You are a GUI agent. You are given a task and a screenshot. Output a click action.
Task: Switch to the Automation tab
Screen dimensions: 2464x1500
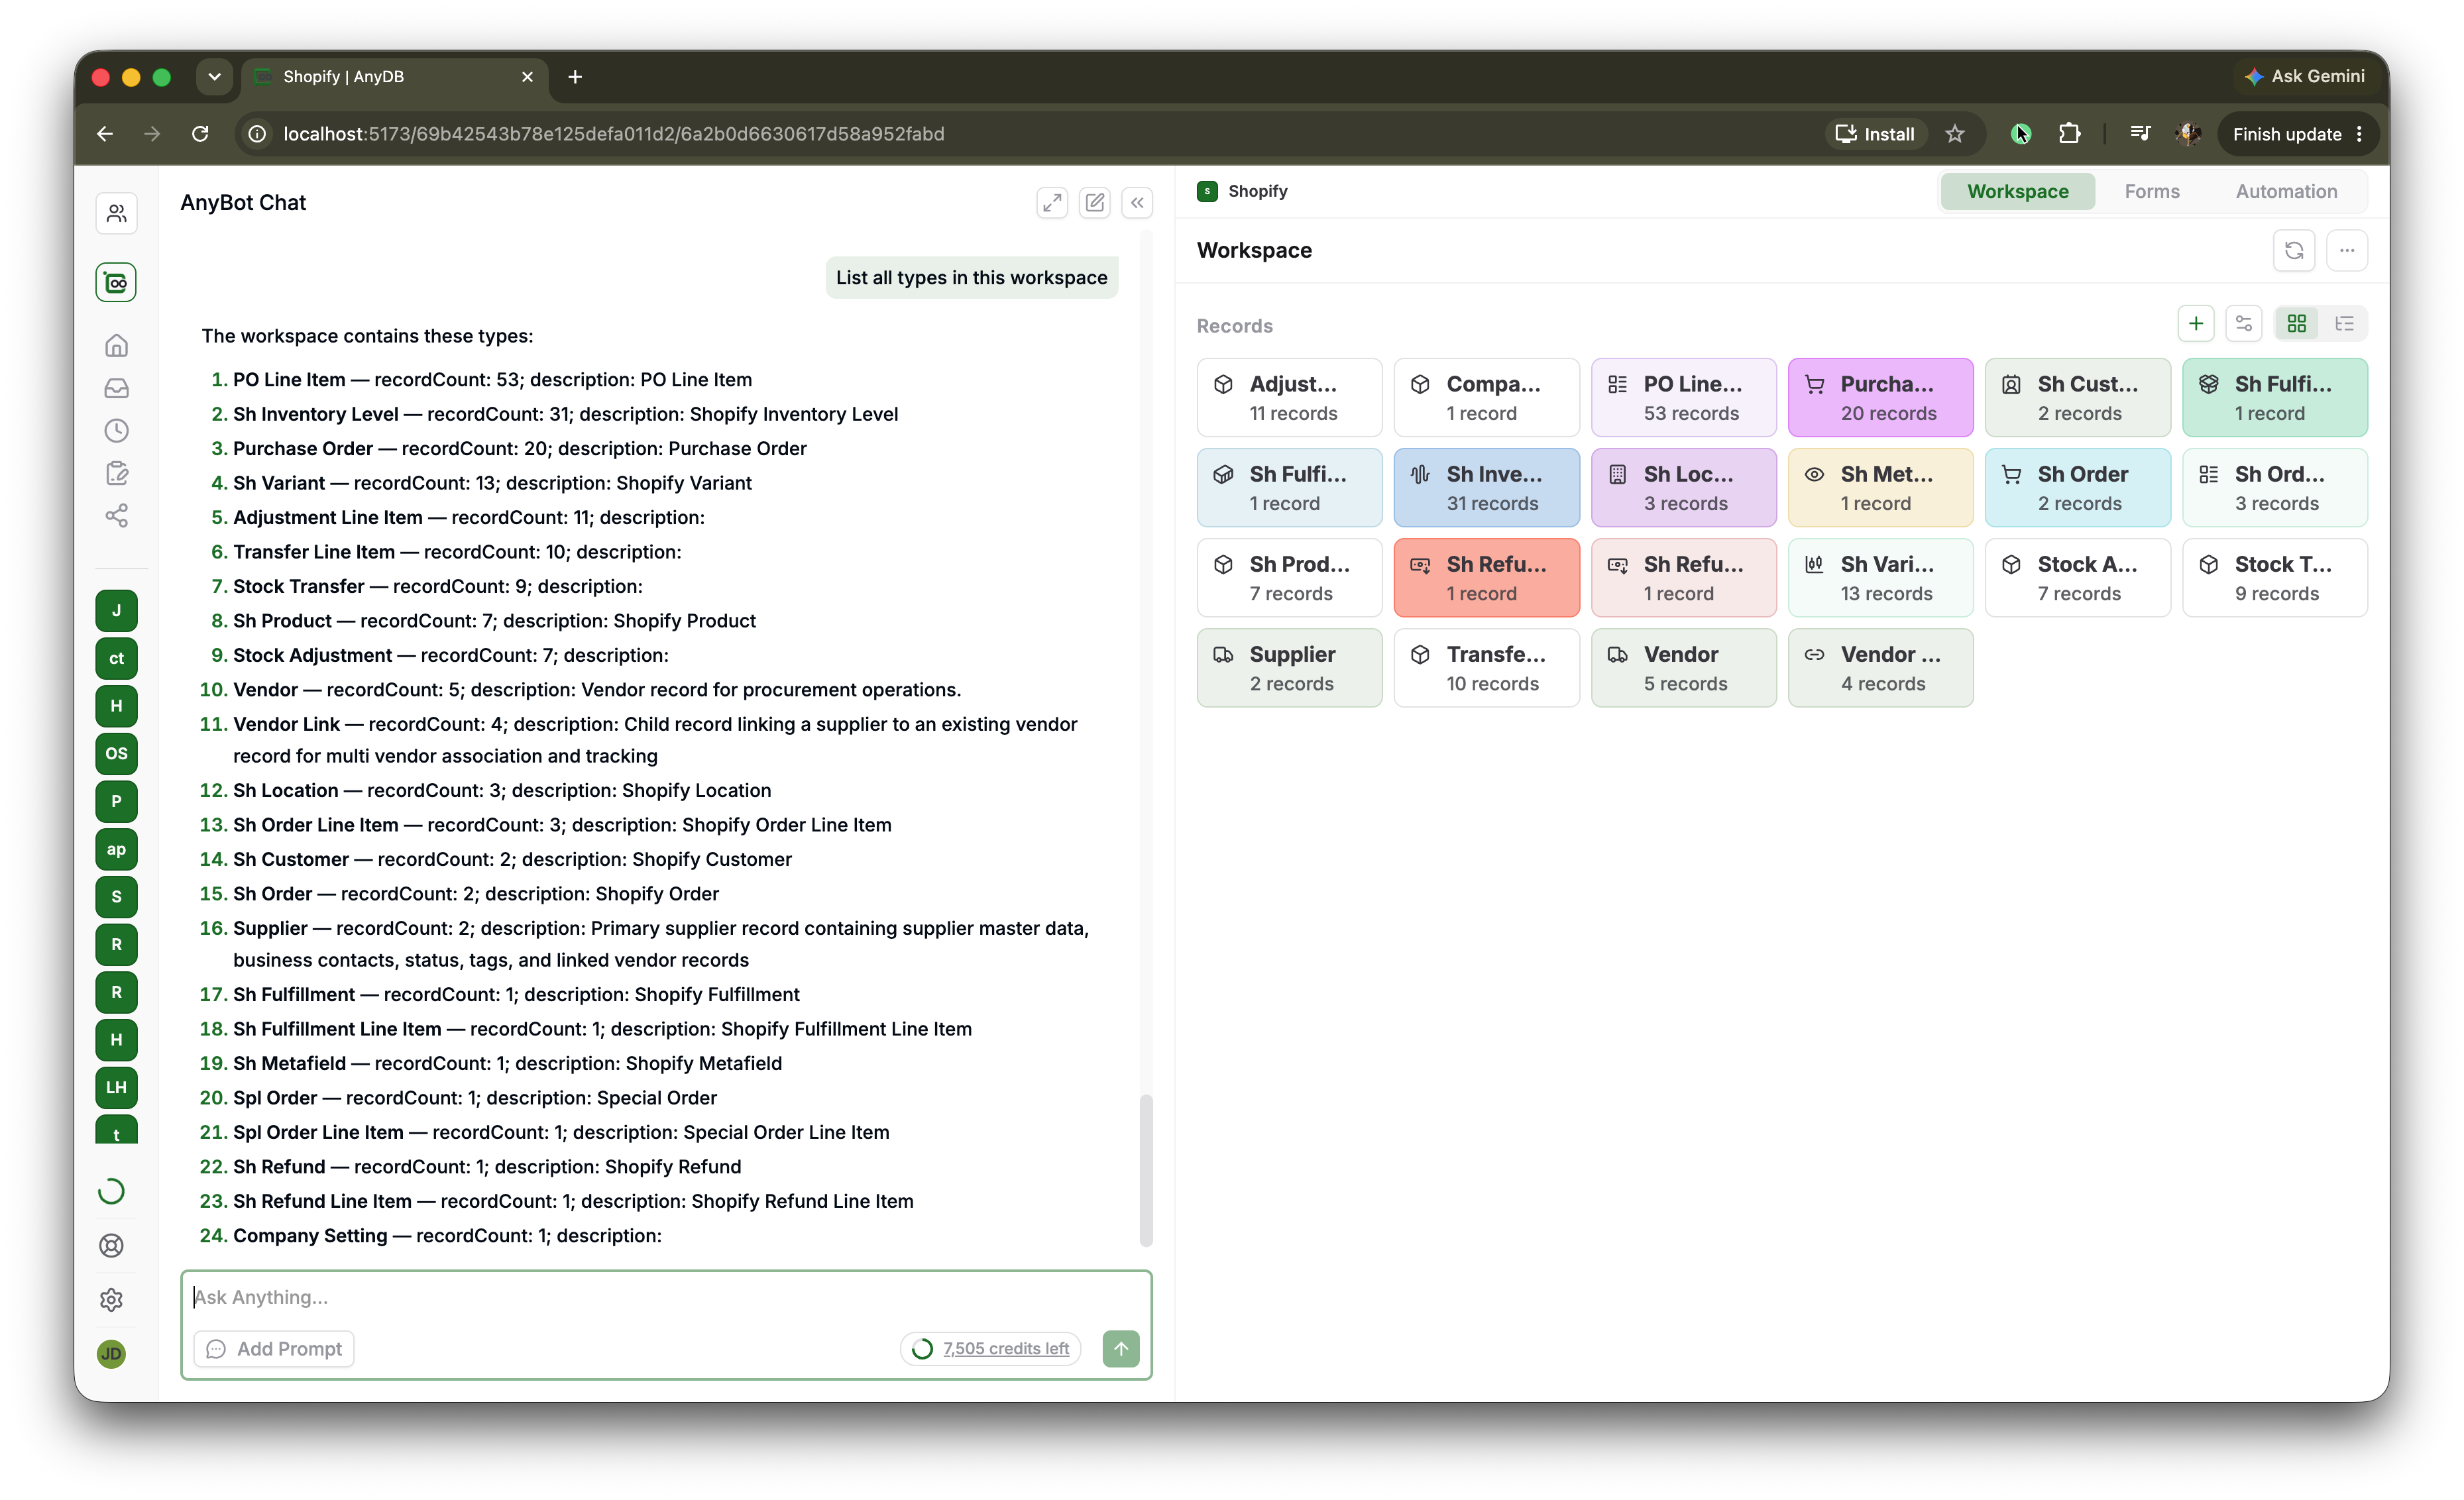point(2286,191)
